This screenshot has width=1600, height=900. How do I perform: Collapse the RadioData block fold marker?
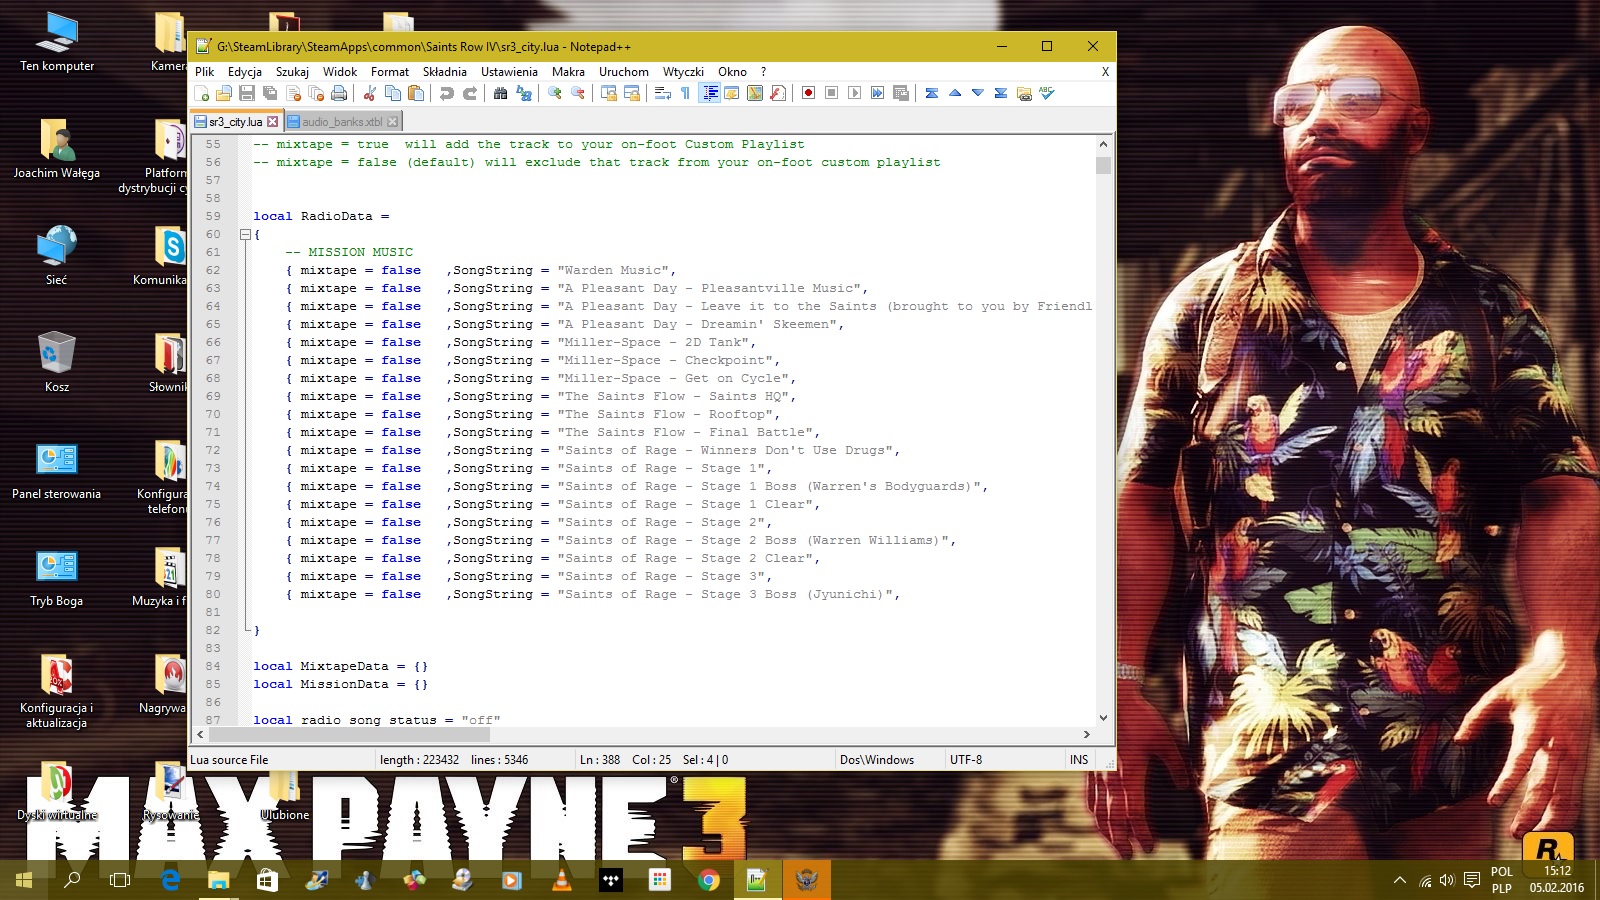245,234
